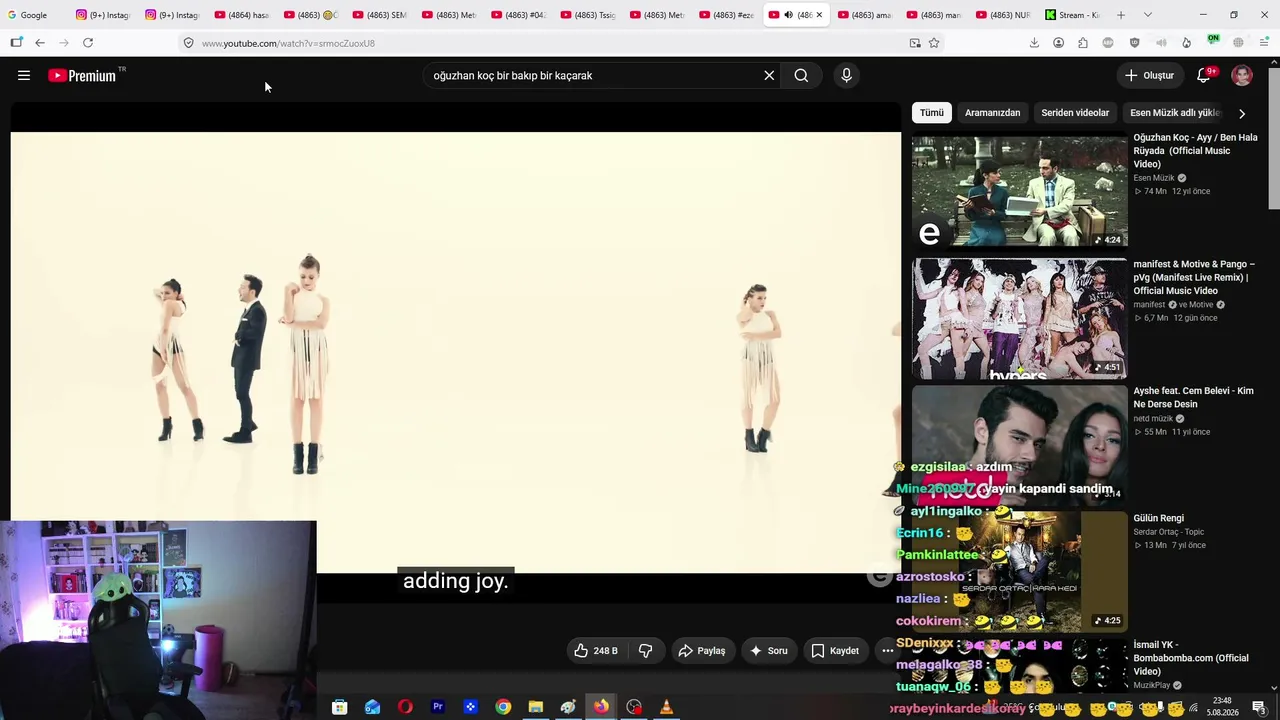Switch to the Google tab

pyautogui.click(x=34, y=15)
